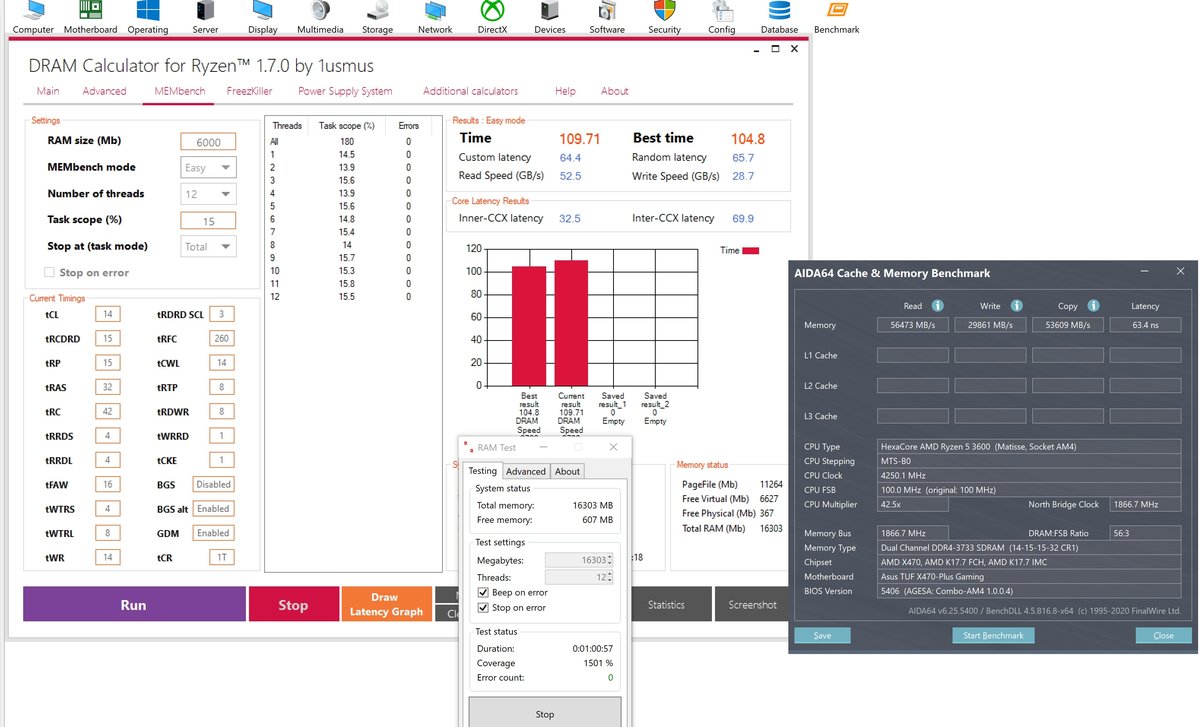The width and height of the screenshot is (1200, 727).
Task: Open the Number of threads dropdown
Action: pyautogui.click(x=208, y=194)
